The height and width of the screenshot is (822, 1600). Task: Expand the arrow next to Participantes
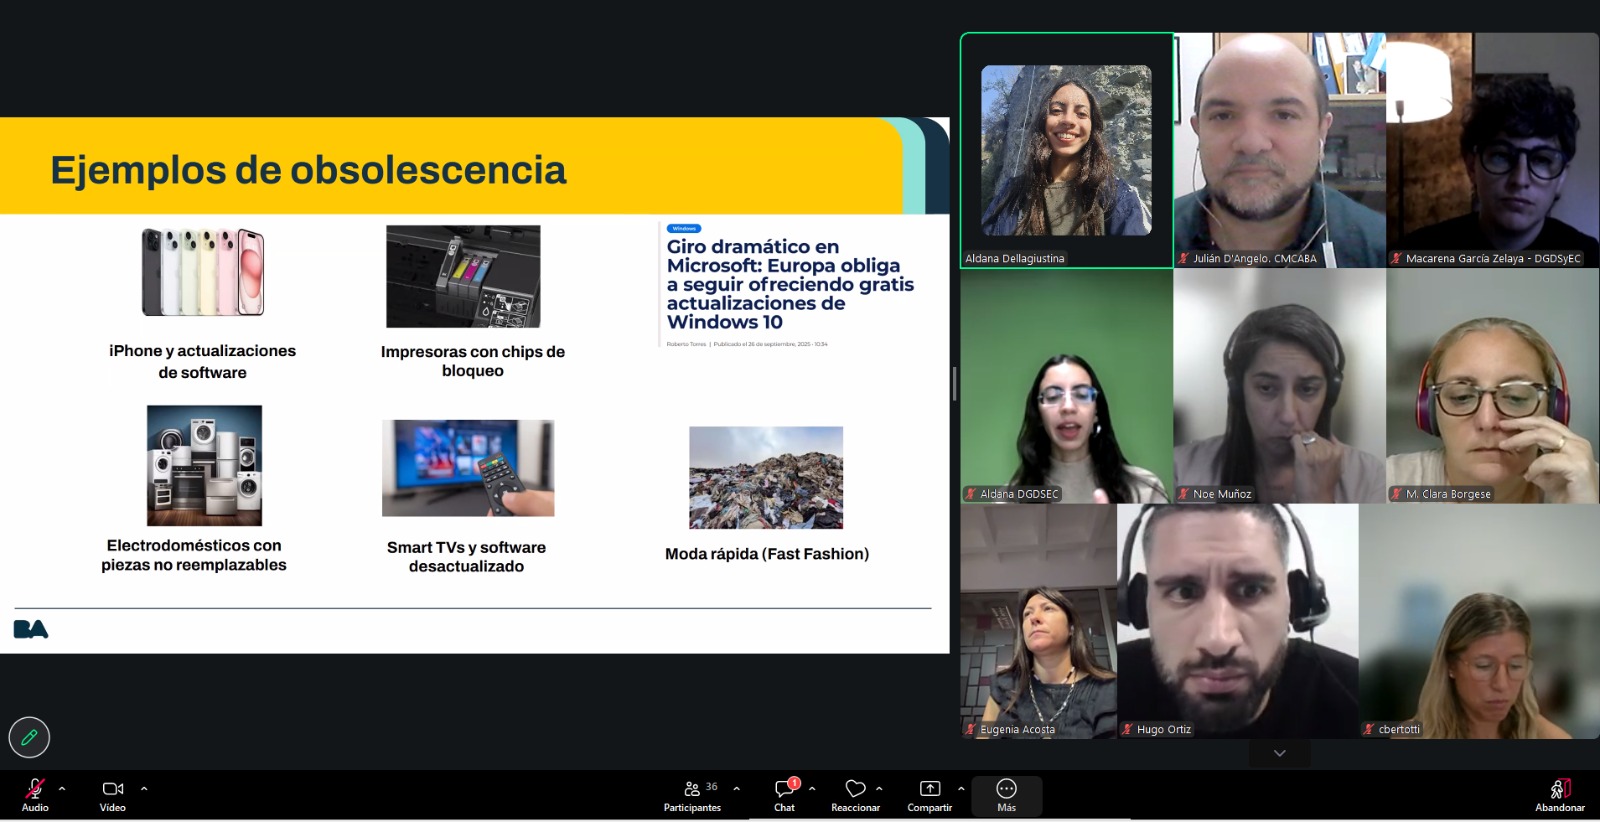click(x=737, y=789)
